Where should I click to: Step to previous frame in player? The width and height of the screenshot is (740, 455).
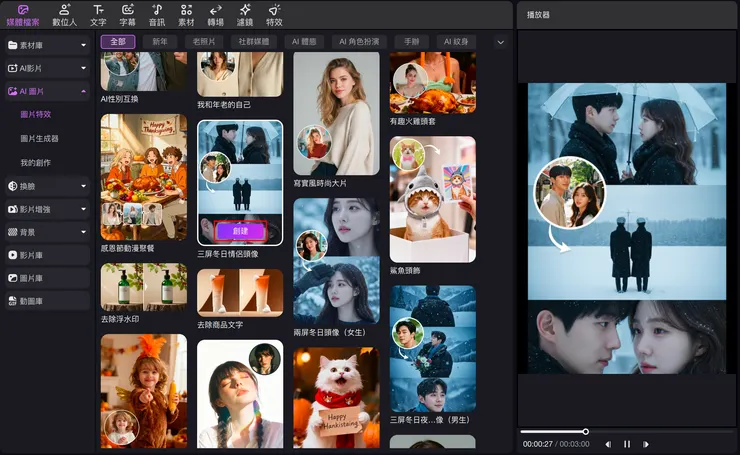608,444
